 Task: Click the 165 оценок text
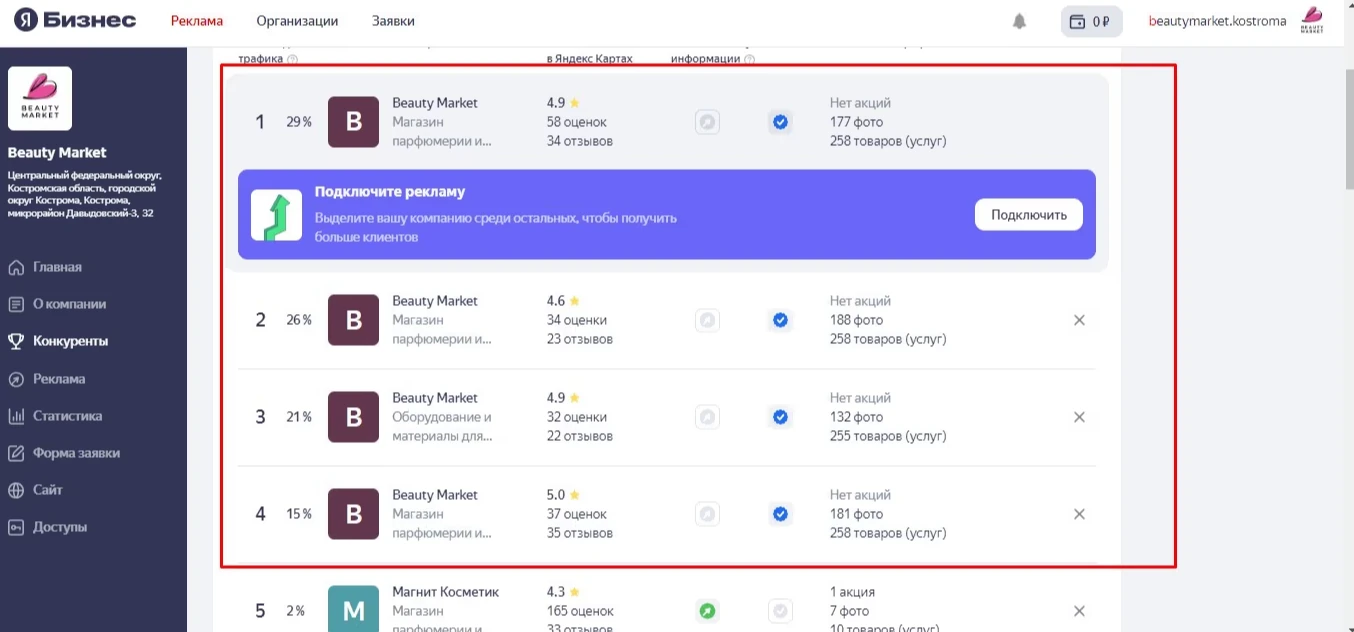[x=580, y=611]
